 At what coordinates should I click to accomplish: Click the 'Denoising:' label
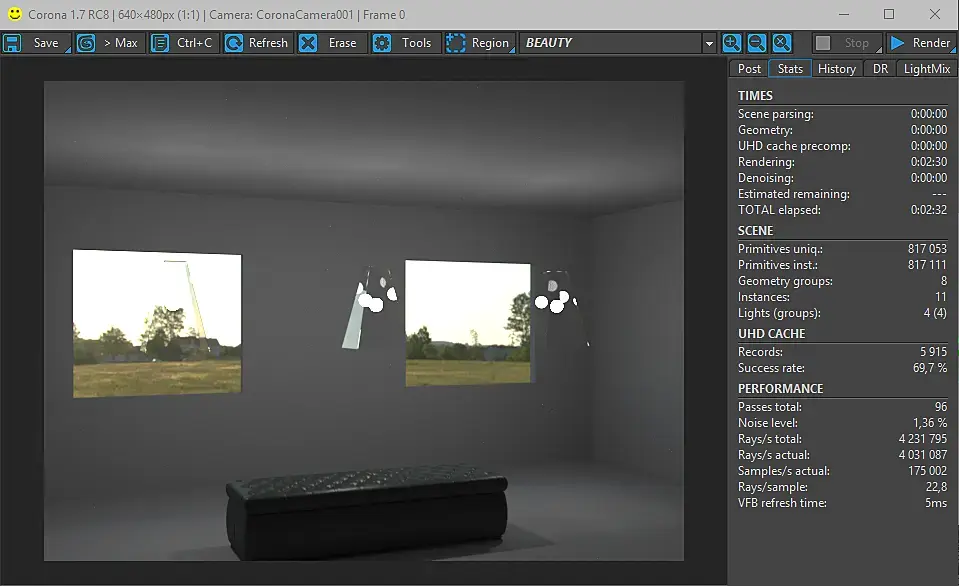point(766,177)
